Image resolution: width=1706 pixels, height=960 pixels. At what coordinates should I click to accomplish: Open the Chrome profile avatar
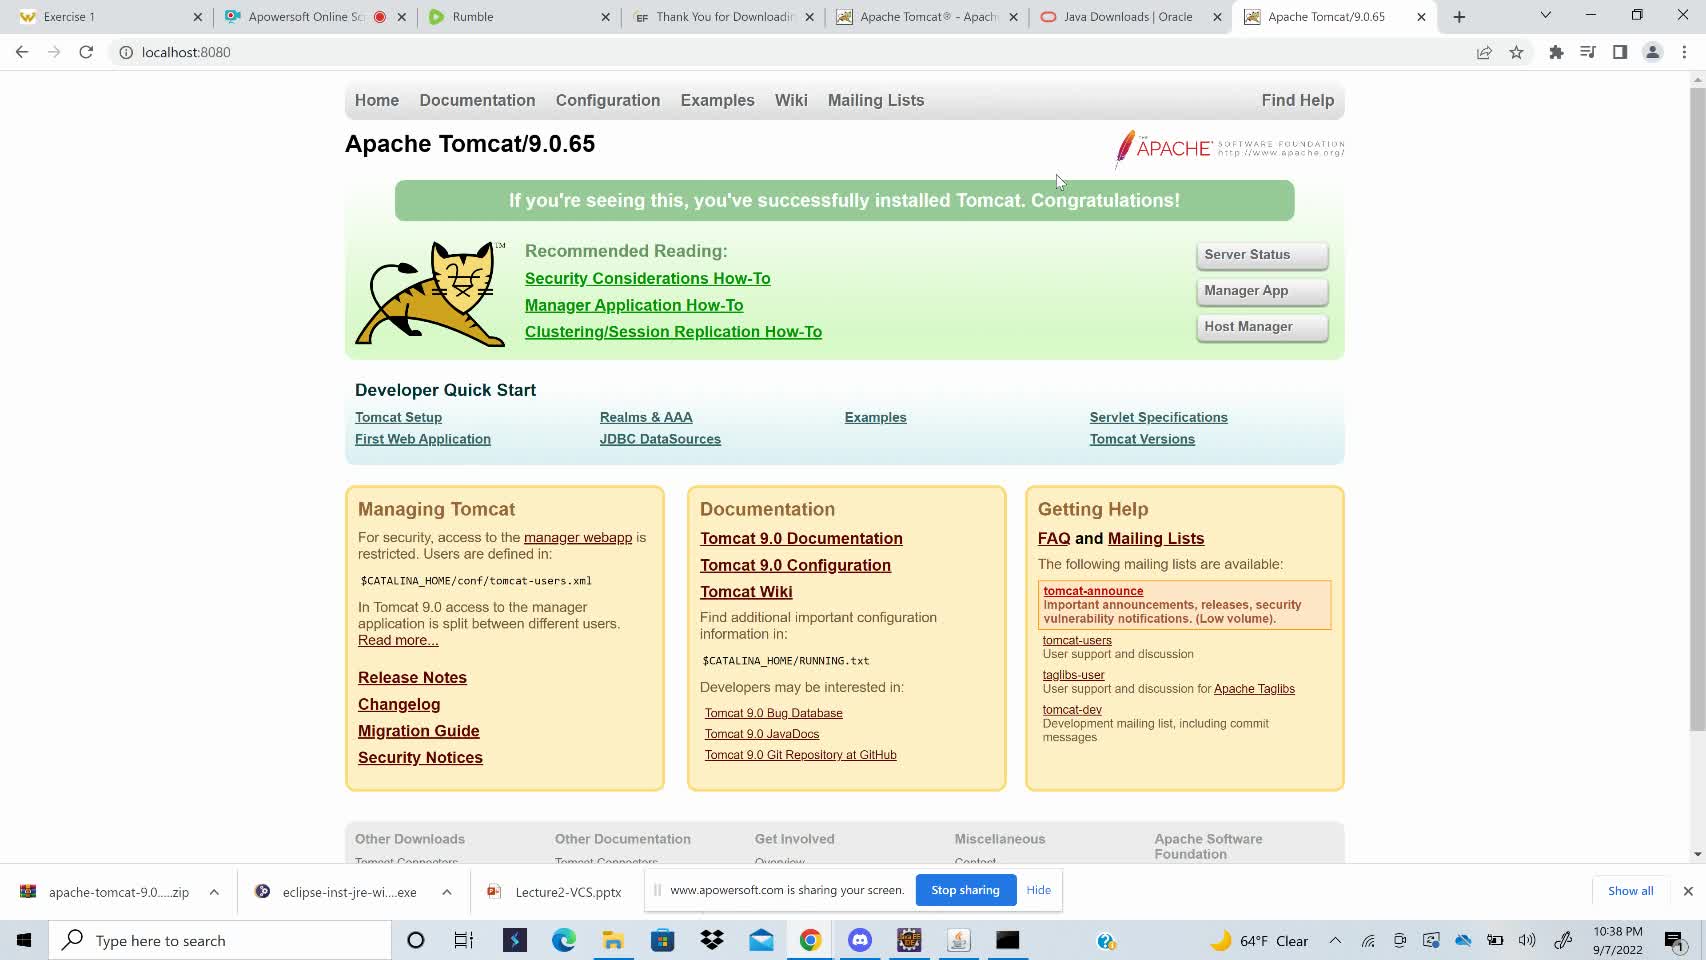click(x=1652, y=52)
